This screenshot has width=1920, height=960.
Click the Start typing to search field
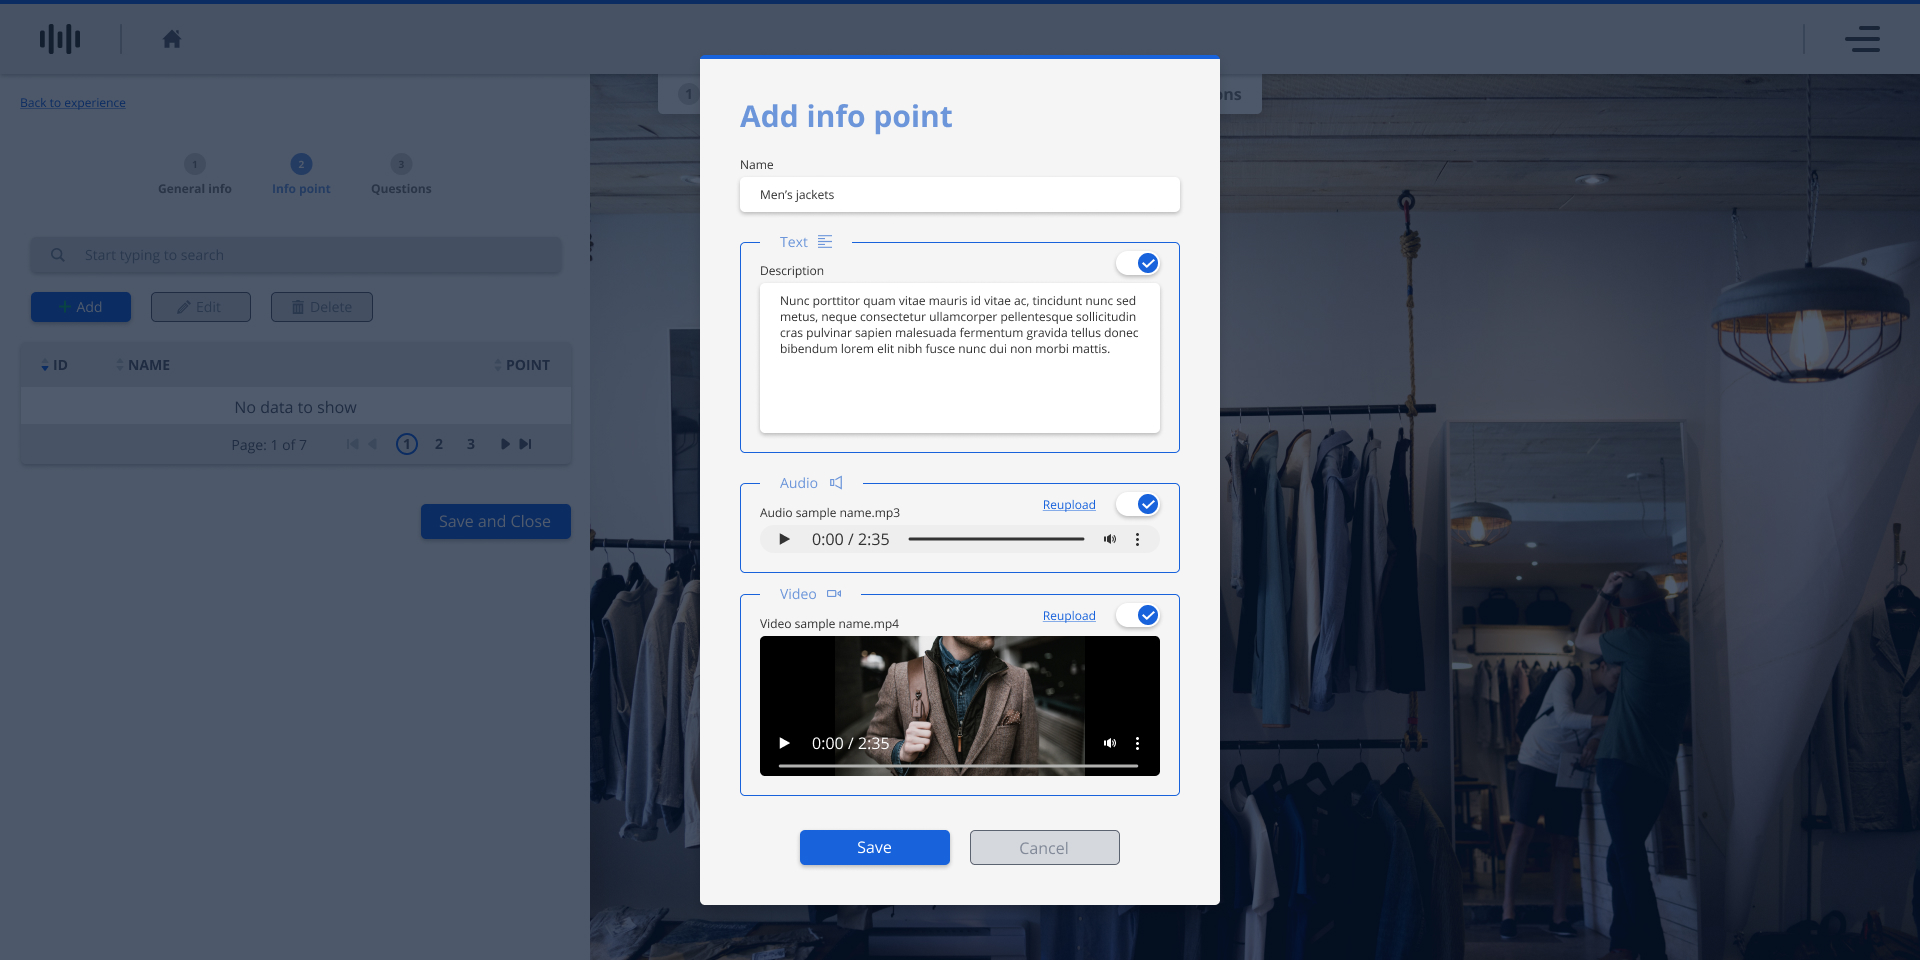[x=296, y=255]
